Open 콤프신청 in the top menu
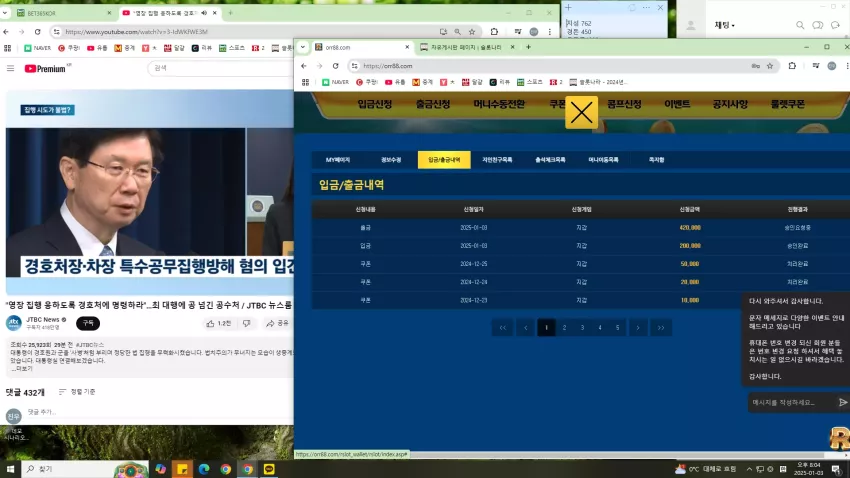 [x=624, y=104]
